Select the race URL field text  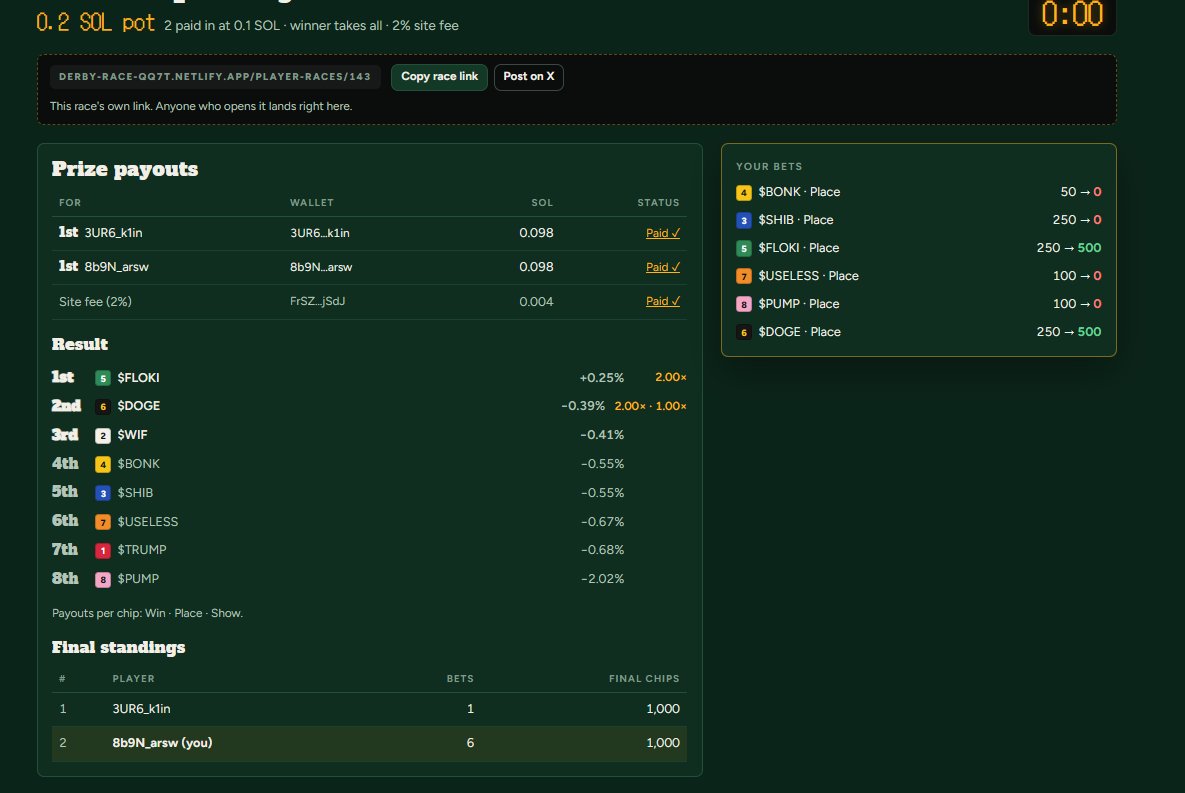pos(215,76)
